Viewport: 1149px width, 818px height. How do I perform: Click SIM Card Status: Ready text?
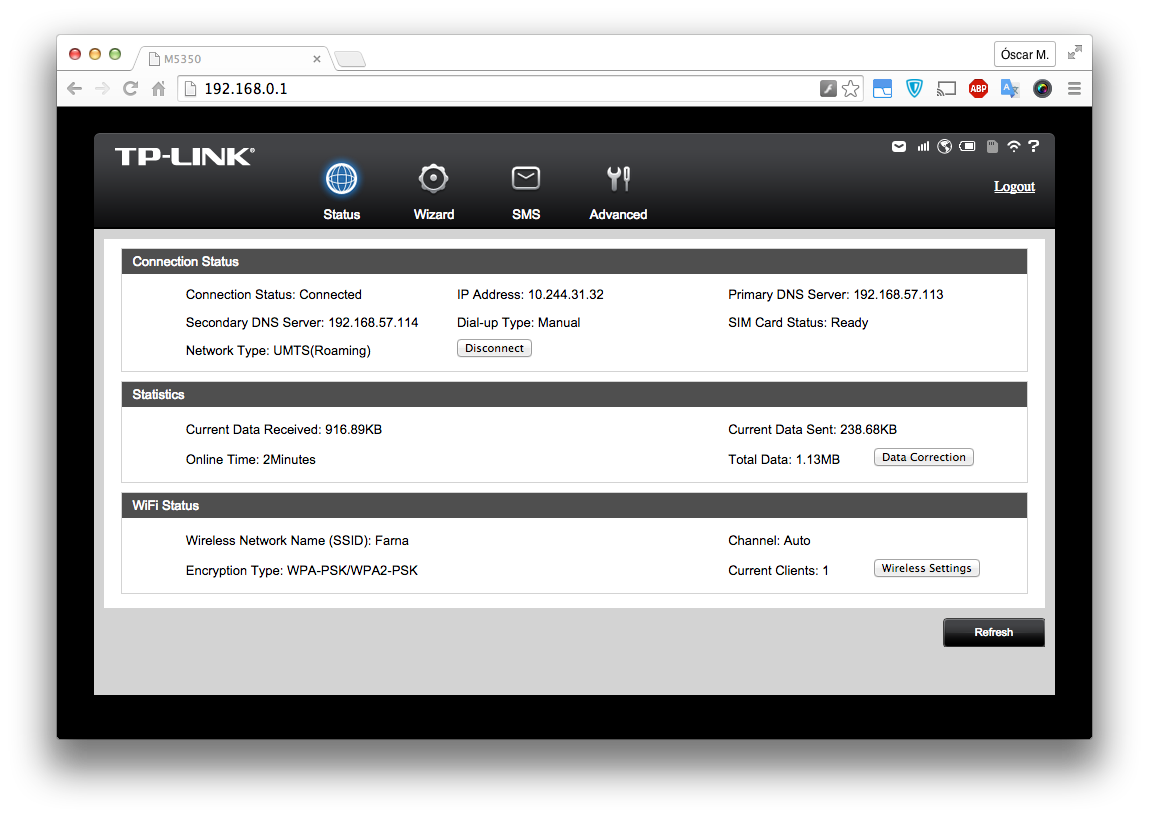coord(798,323)
